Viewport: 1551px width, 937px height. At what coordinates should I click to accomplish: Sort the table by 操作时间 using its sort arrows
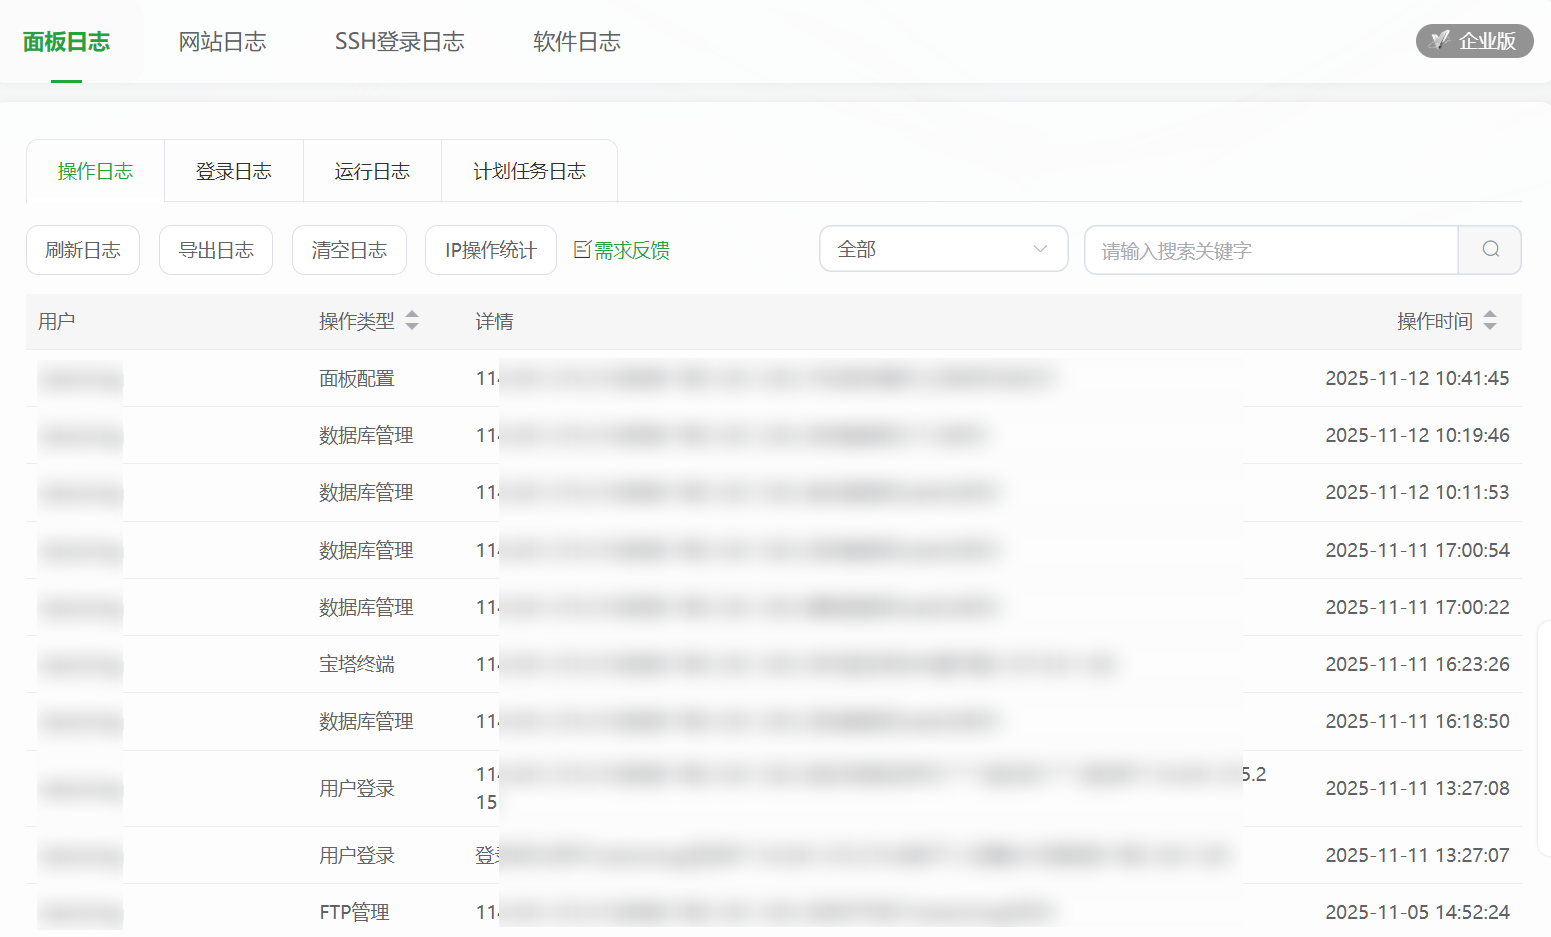[x=1490, y=321]
